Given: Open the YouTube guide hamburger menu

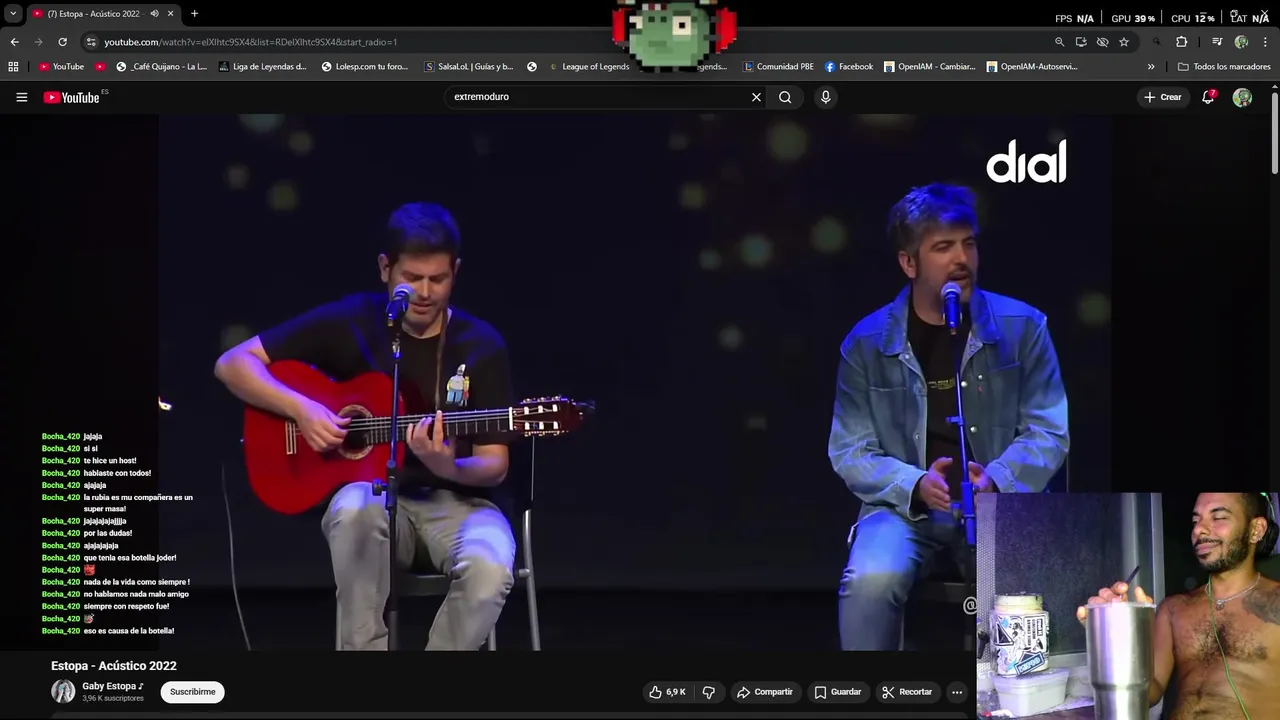Looking at the screenshot, I should (x=21, y=97).
